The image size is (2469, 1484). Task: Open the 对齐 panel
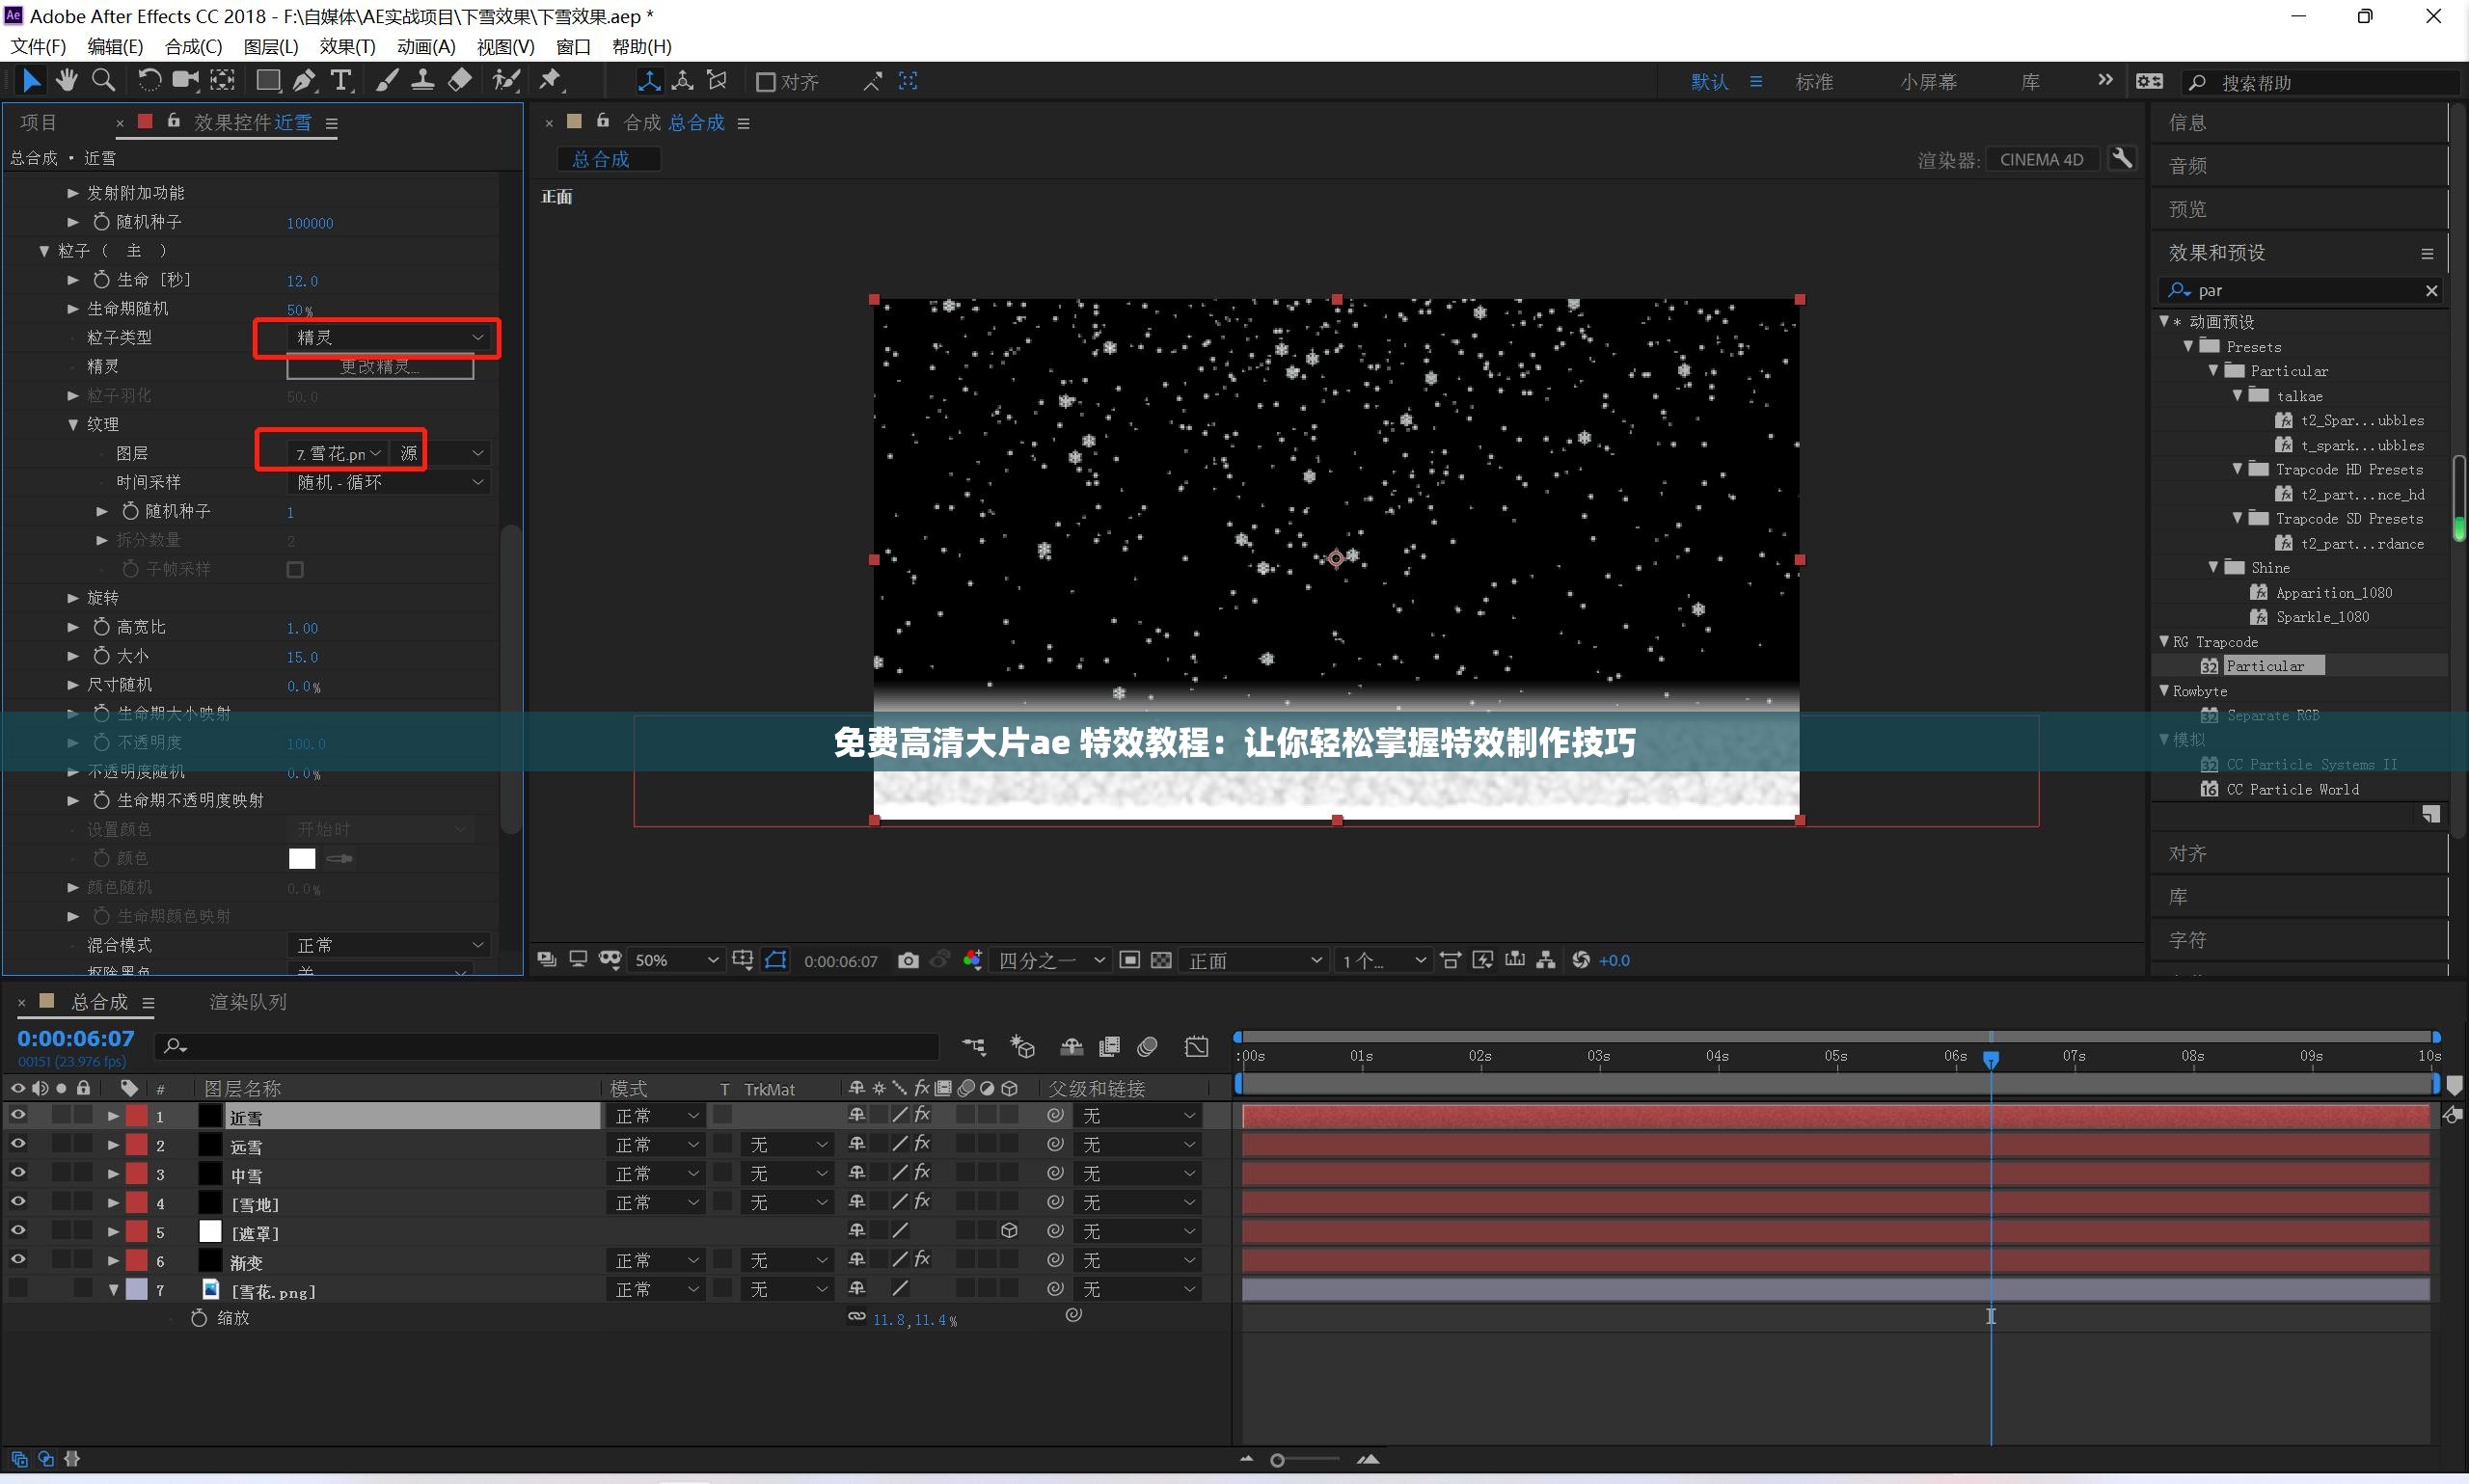click(2187, 854)
